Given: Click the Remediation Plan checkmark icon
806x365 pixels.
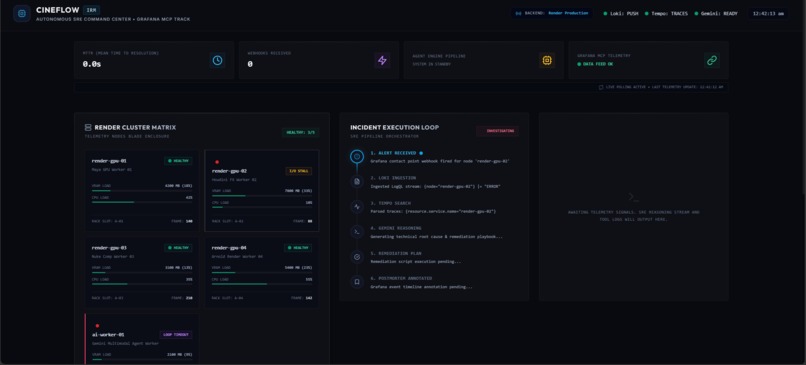Looking at the screenshot, I should tap(357, 257).
